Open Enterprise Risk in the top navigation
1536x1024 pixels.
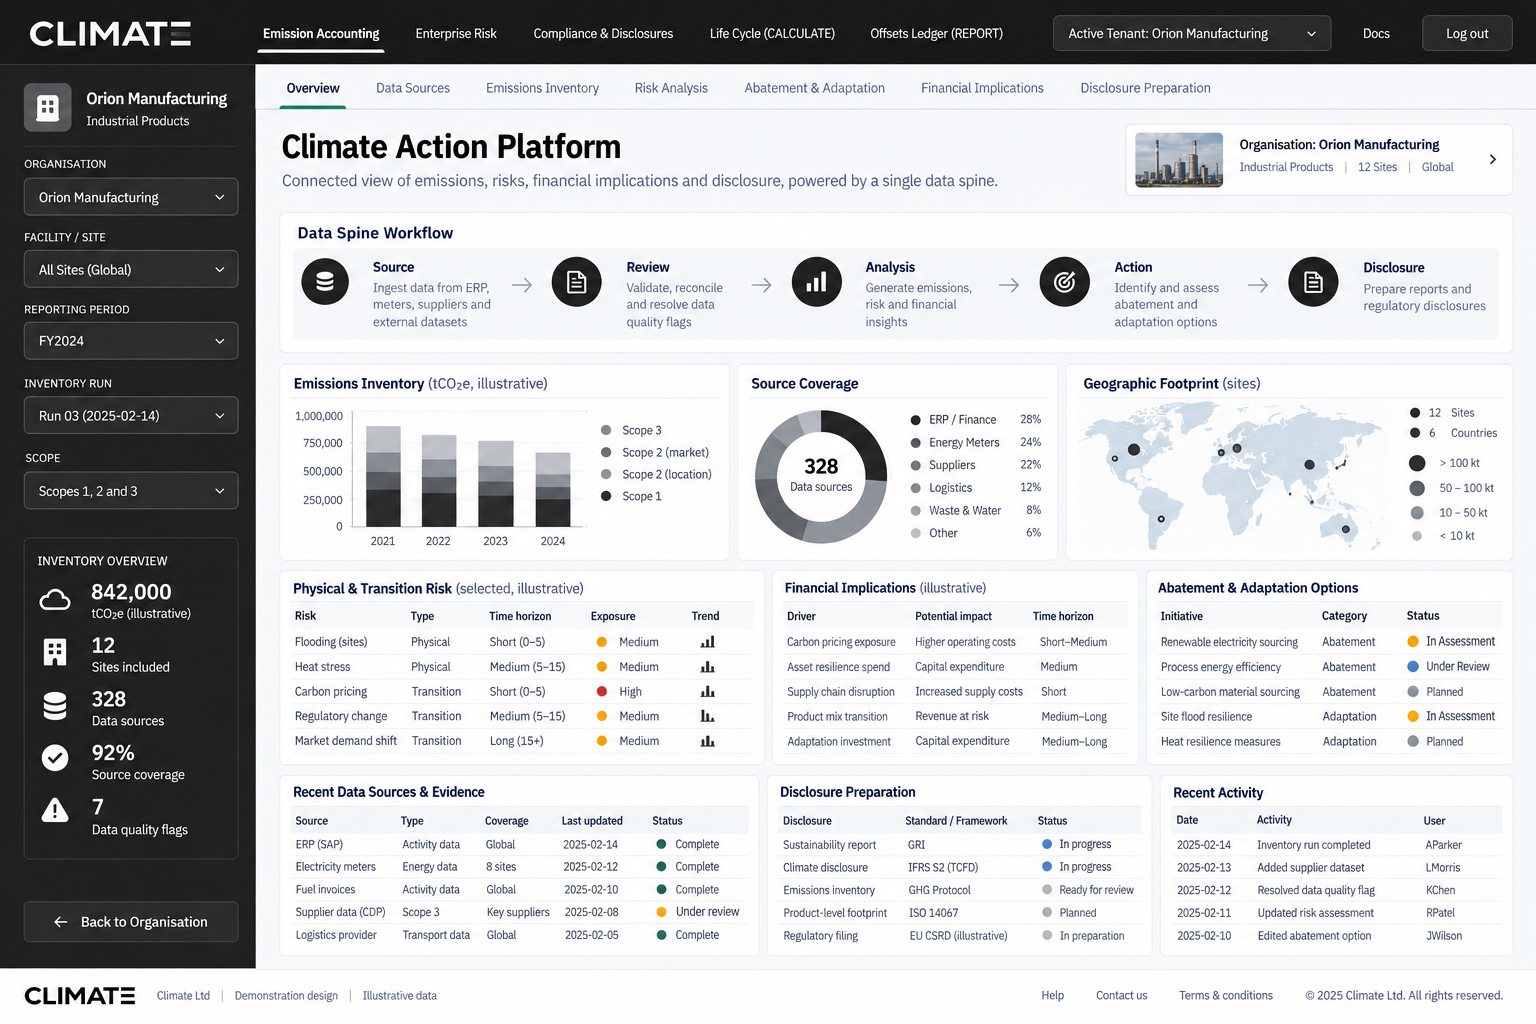point(456,33)
